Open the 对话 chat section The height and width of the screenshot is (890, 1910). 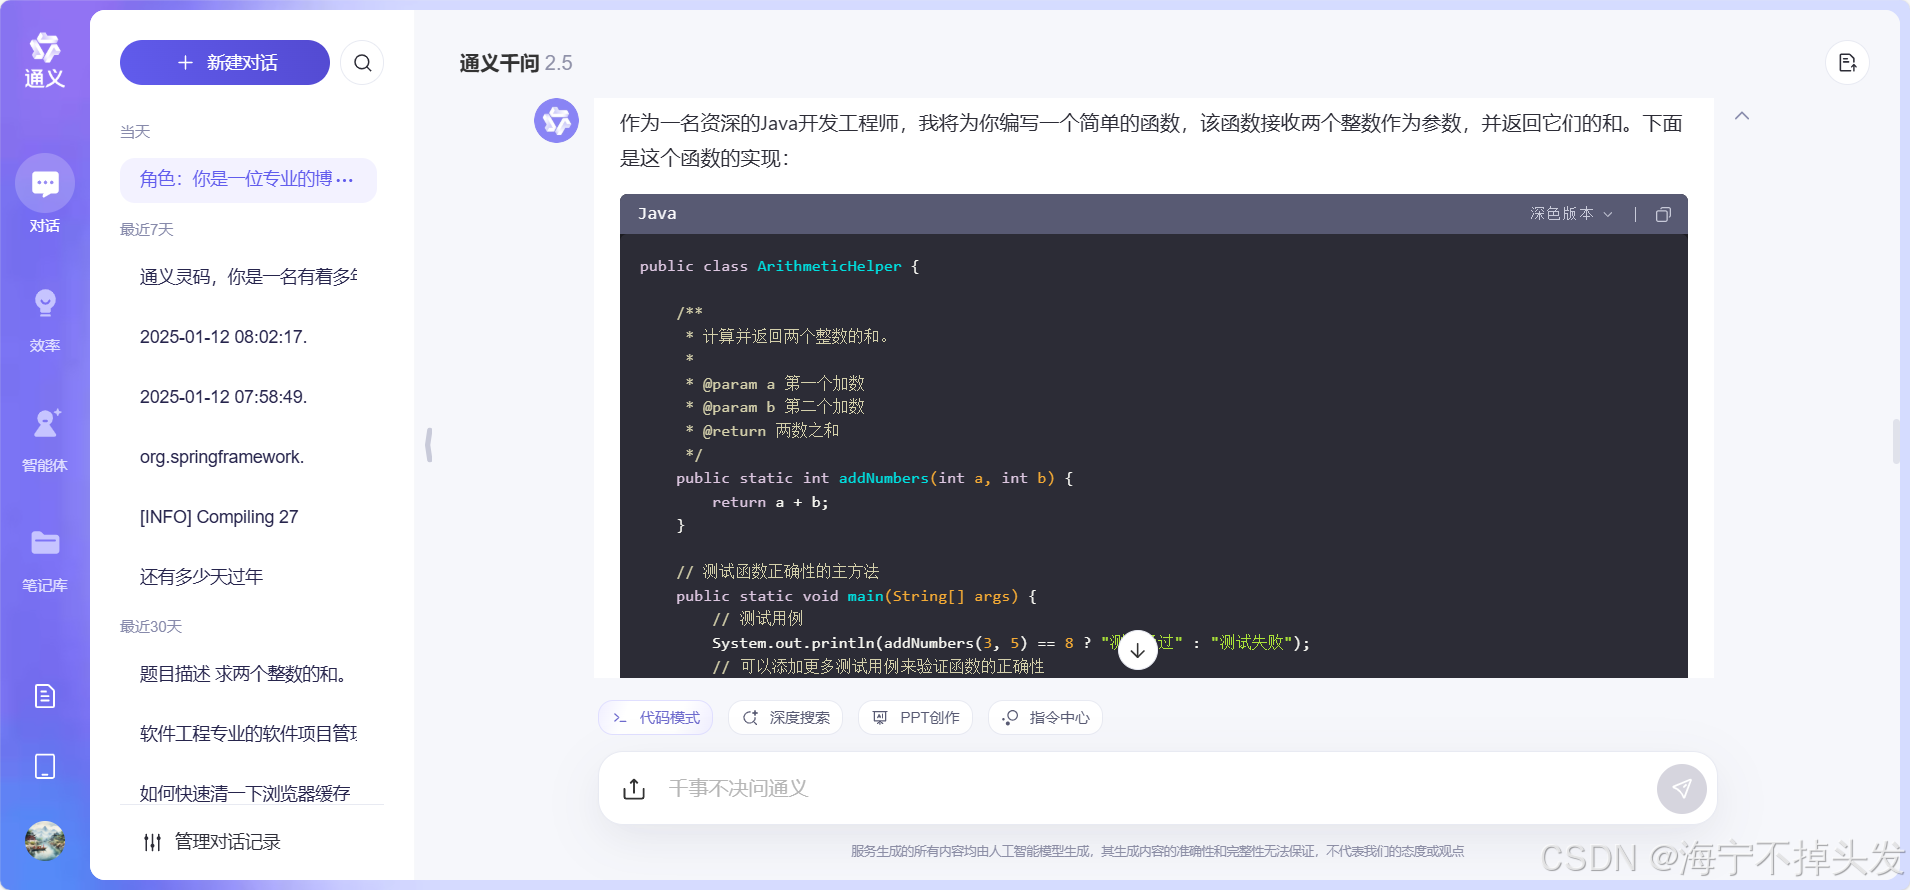[44, 195]
